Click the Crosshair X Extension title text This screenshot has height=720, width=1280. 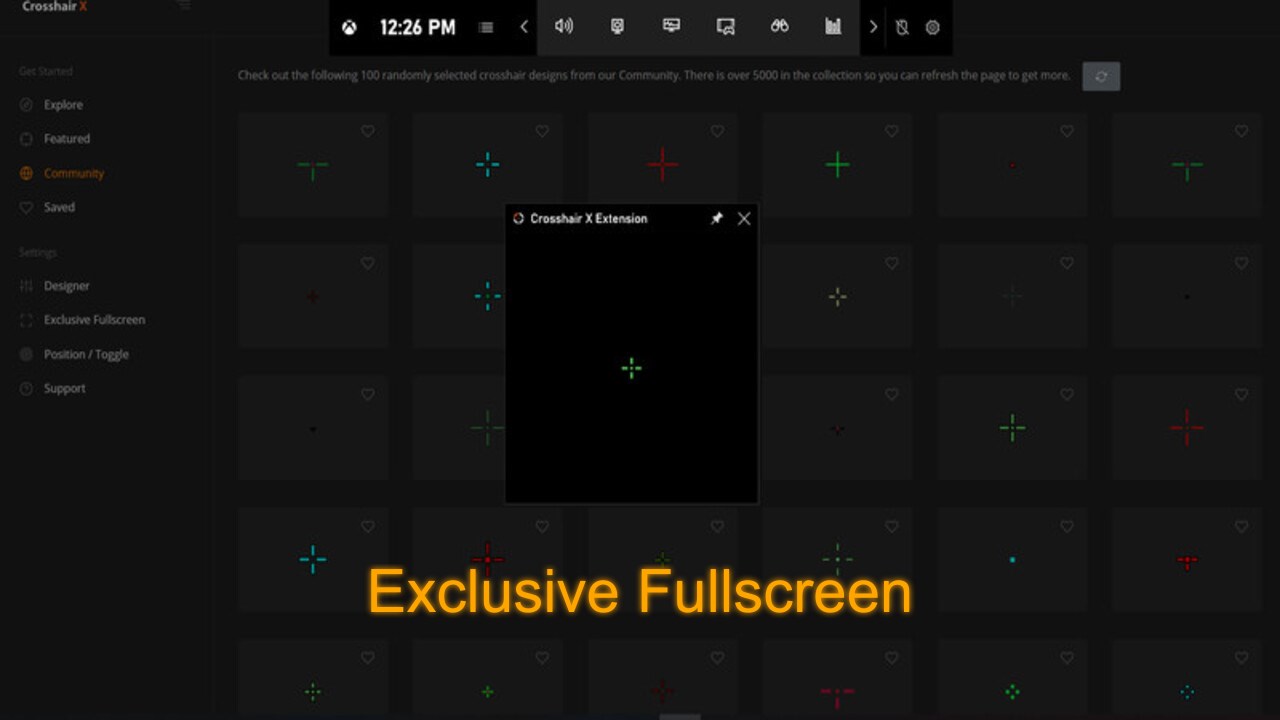pos(588,218)
